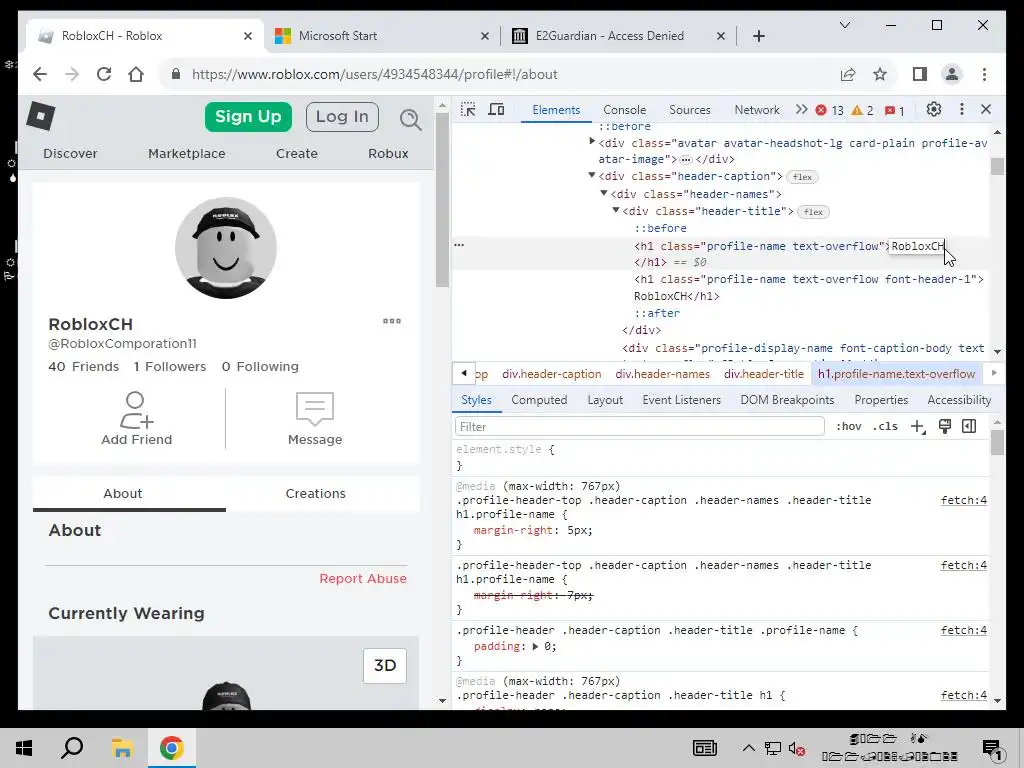
Task: Click the Report Abuse link
Action: pos(362,579)
